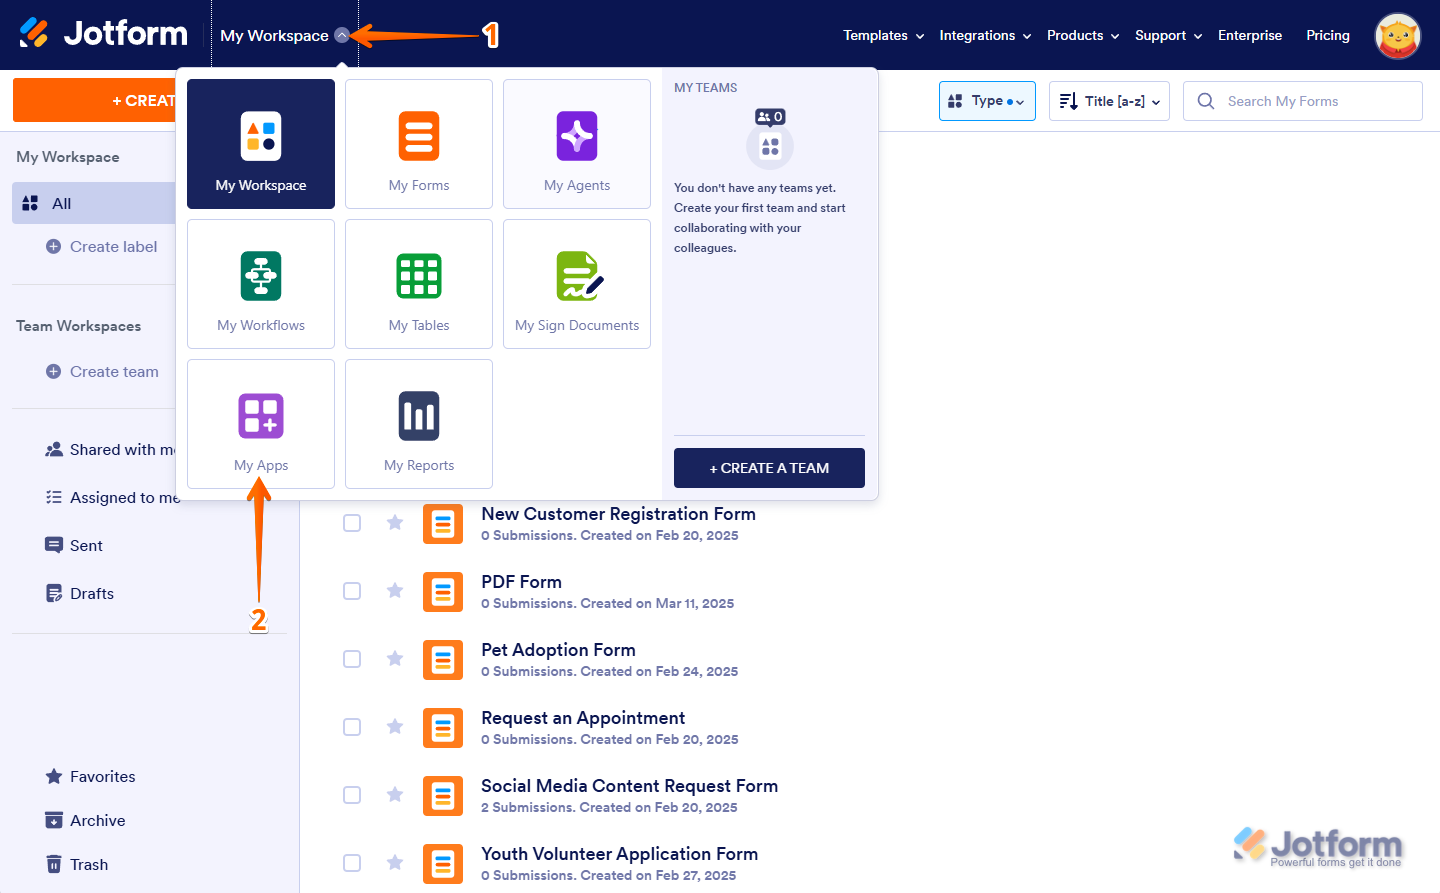Open the Trash folder
This screenshot has width=1440, height=893.
click(x=77, y=865)
